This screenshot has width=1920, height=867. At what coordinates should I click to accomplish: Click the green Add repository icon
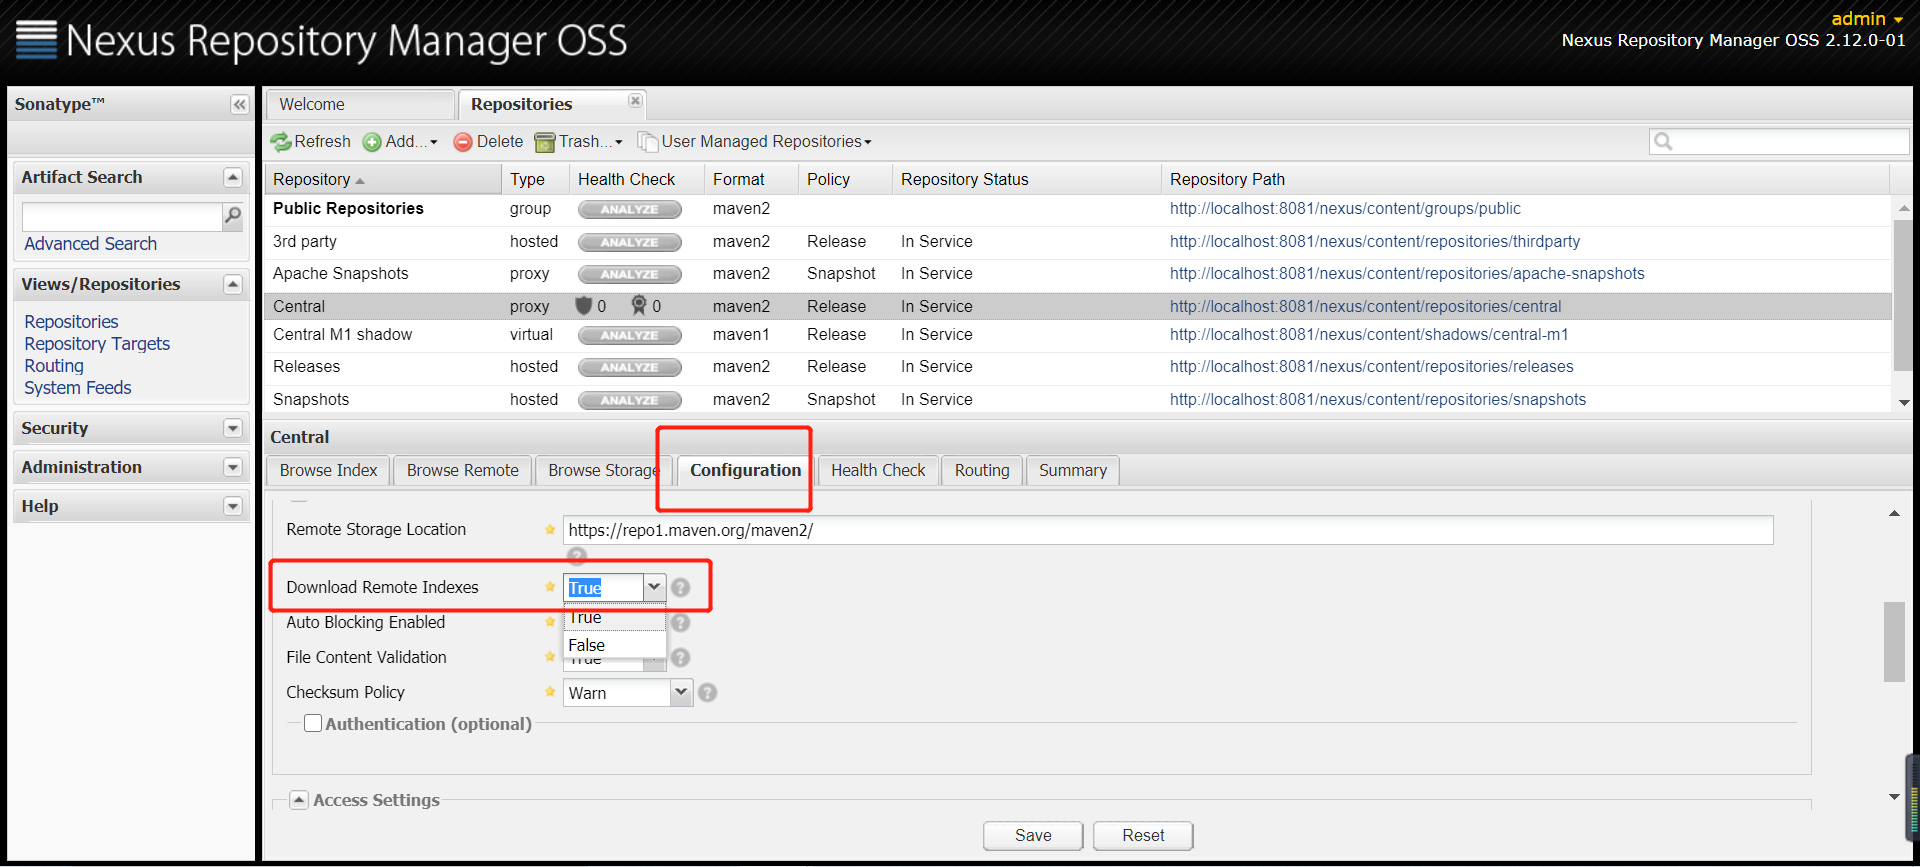[372, 142]
